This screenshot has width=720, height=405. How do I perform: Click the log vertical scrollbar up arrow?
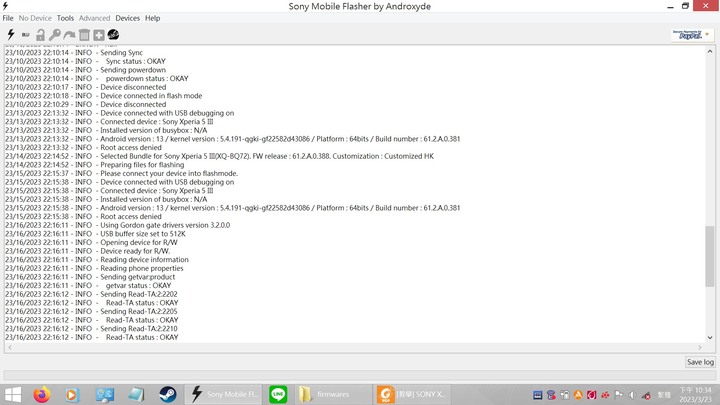[x=710, y=51]
